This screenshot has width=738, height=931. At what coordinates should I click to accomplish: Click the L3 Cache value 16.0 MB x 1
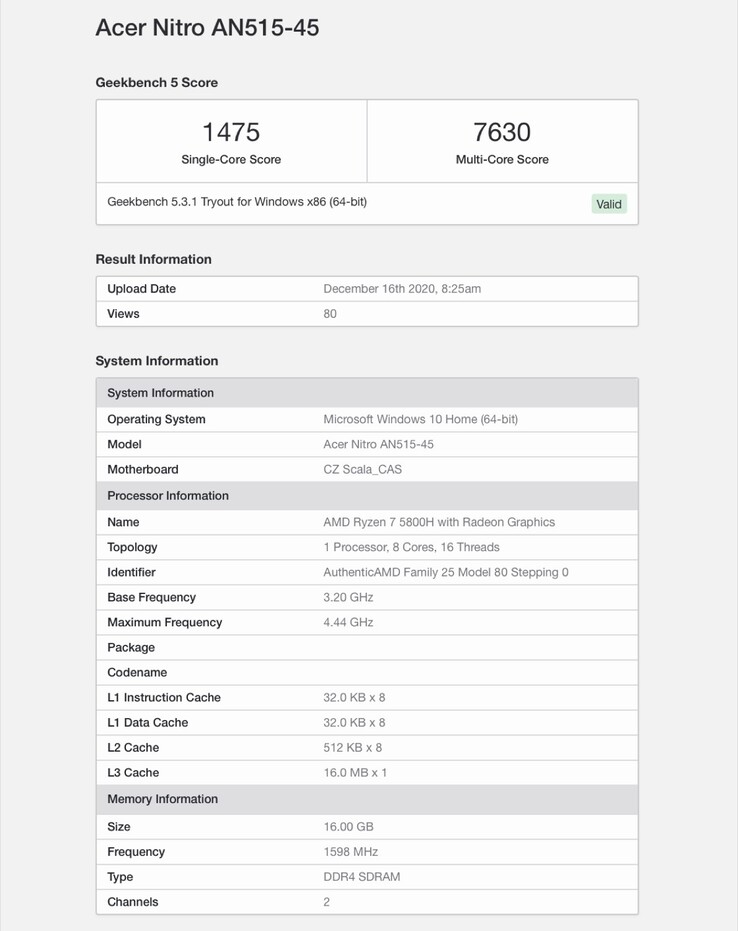click(x=355, y=772)
